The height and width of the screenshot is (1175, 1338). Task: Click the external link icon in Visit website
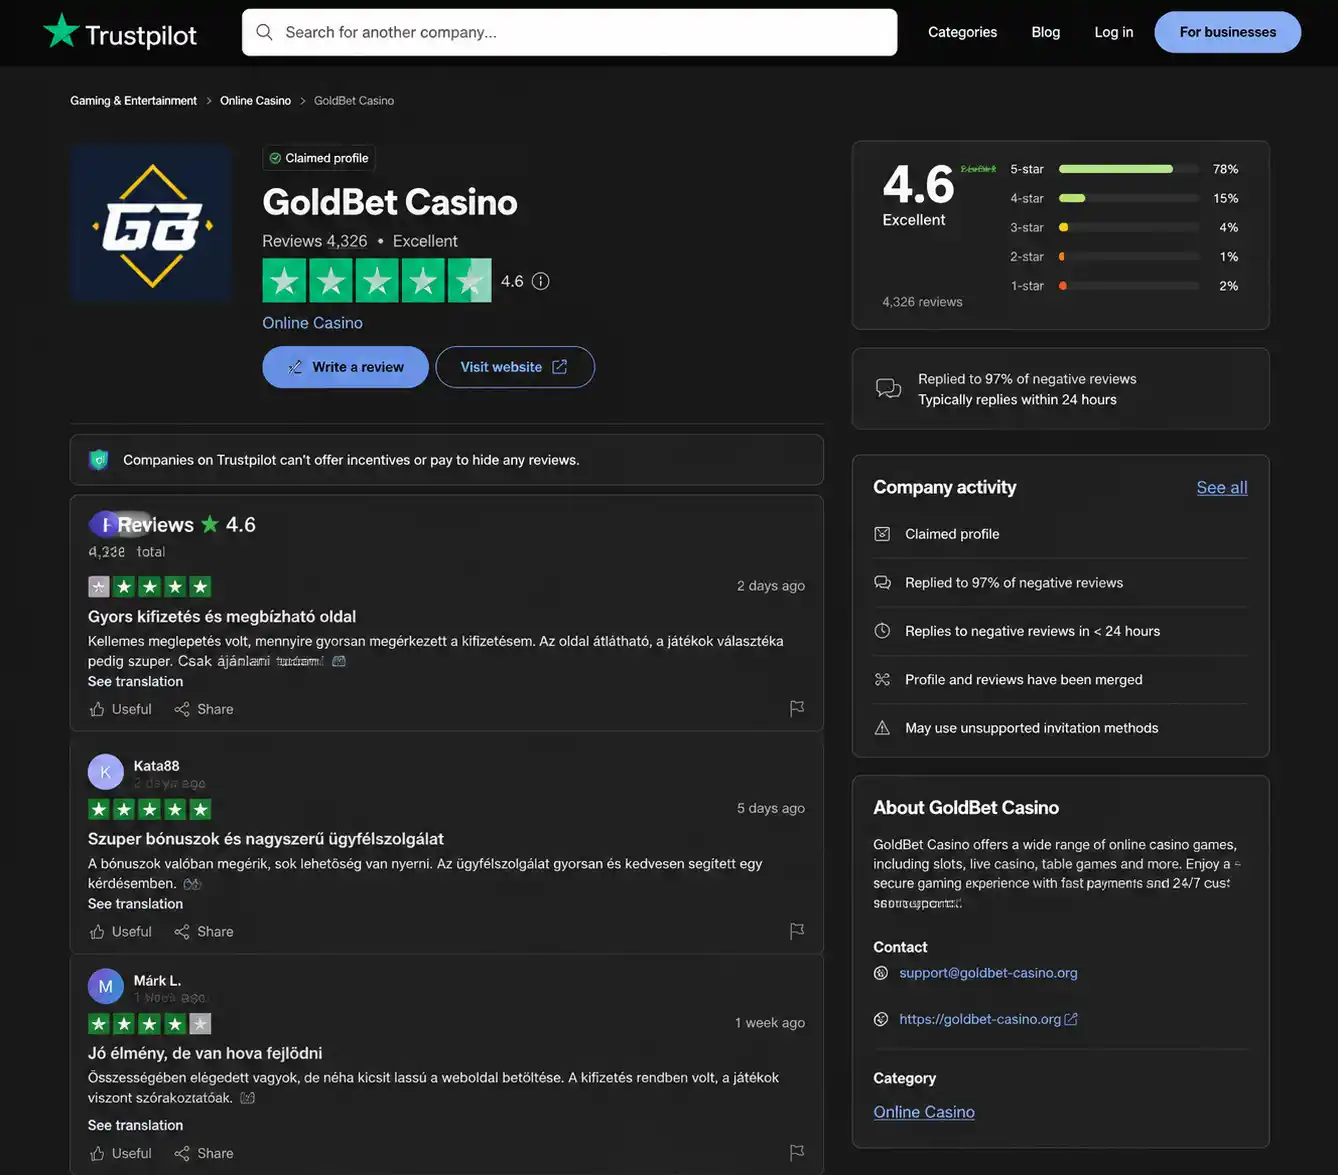[560, 367]
